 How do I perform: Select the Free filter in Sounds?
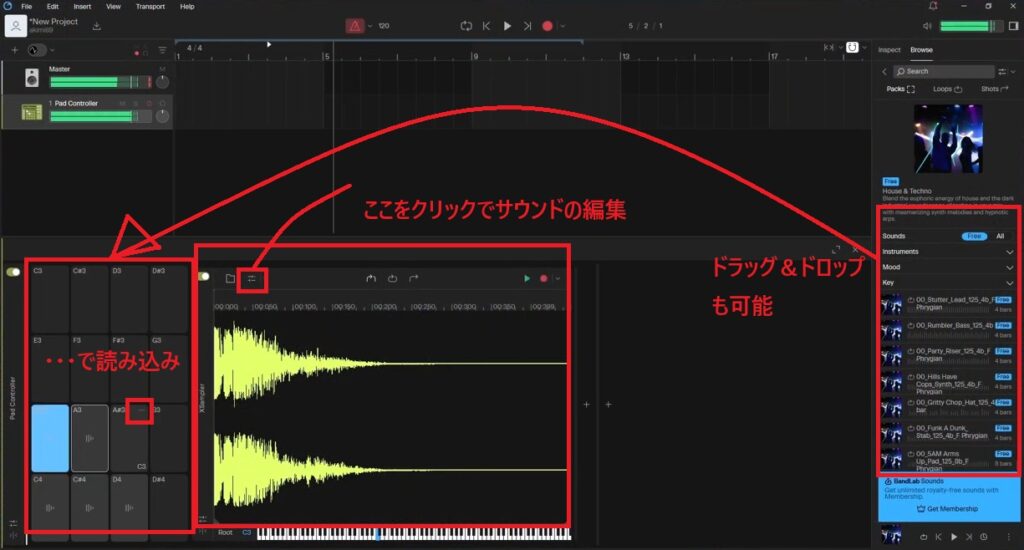[973, 236]
